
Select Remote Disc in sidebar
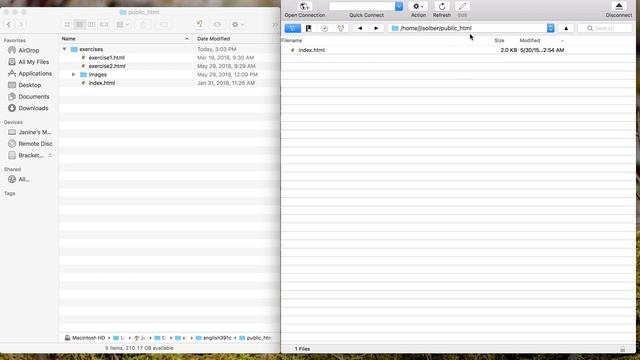point(35,144)
